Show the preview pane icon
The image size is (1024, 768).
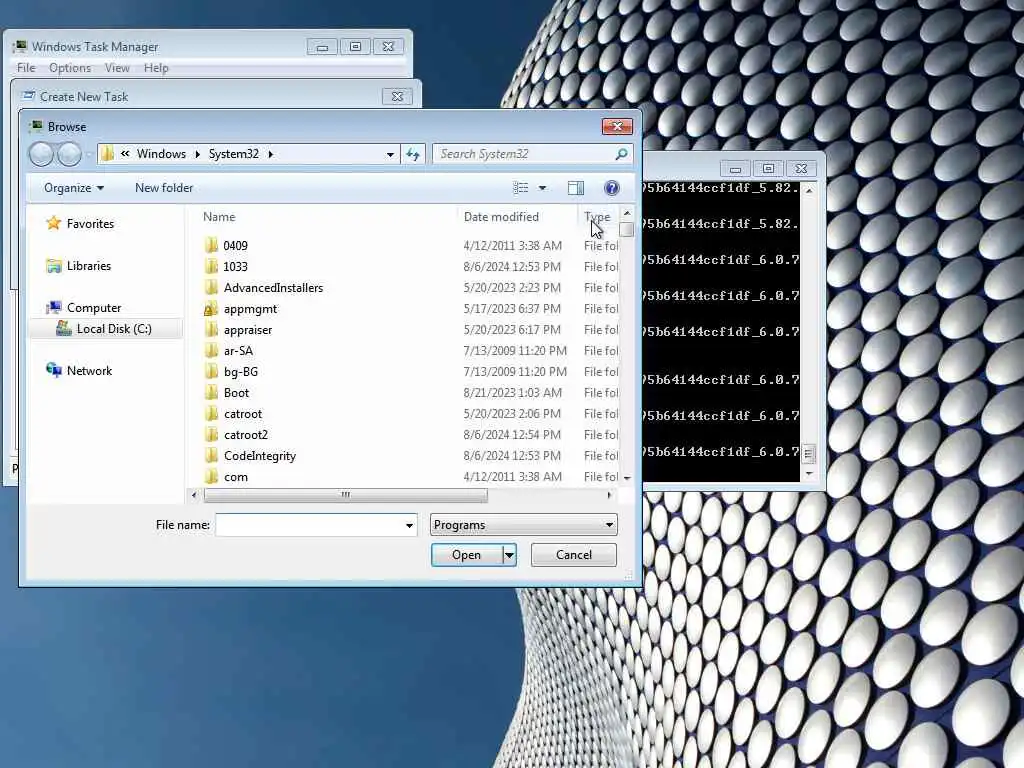pyautogui.click(x=575, y=188)
